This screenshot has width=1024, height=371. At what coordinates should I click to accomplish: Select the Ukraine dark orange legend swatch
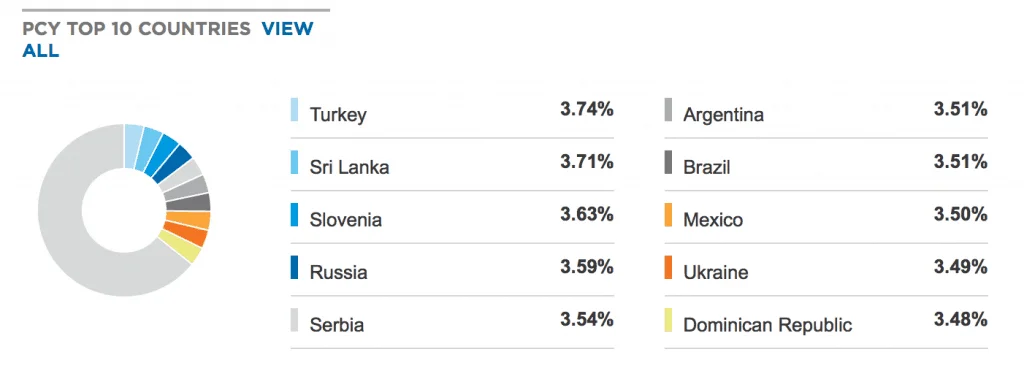point(668,267)
